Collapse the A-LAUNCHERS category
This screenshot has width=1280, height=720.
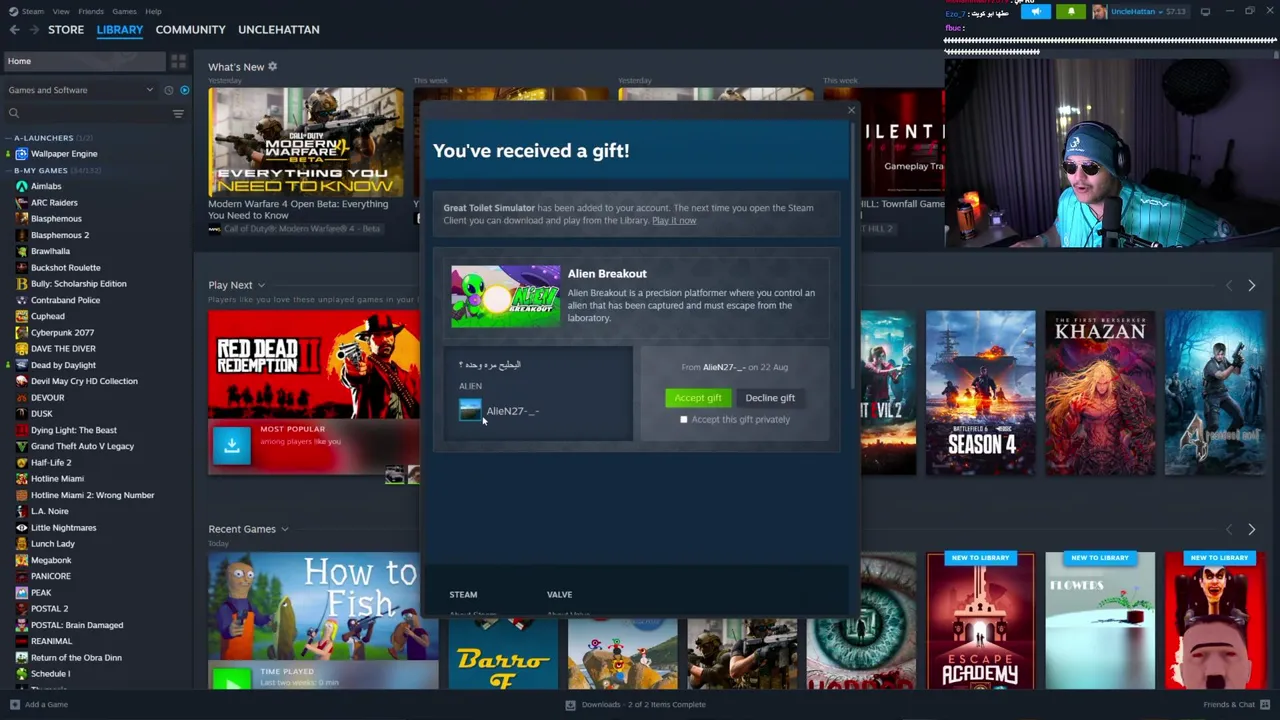pyautogui.click(x=8, y=138)
